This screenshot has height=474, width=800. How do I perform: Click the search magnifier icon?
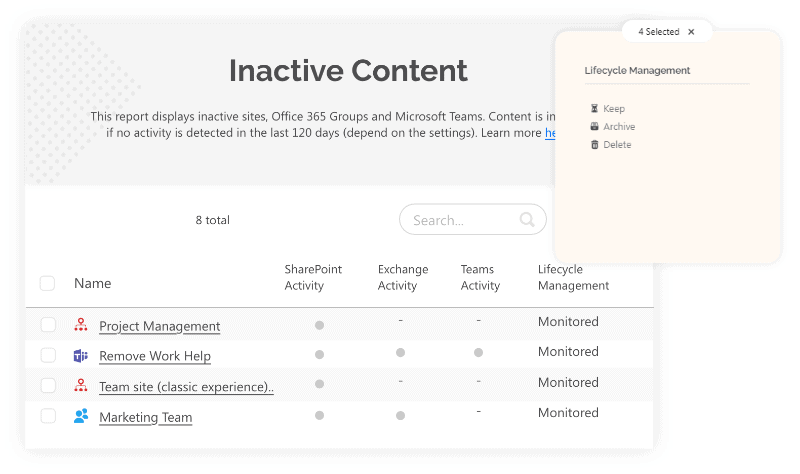click(527, 220)
